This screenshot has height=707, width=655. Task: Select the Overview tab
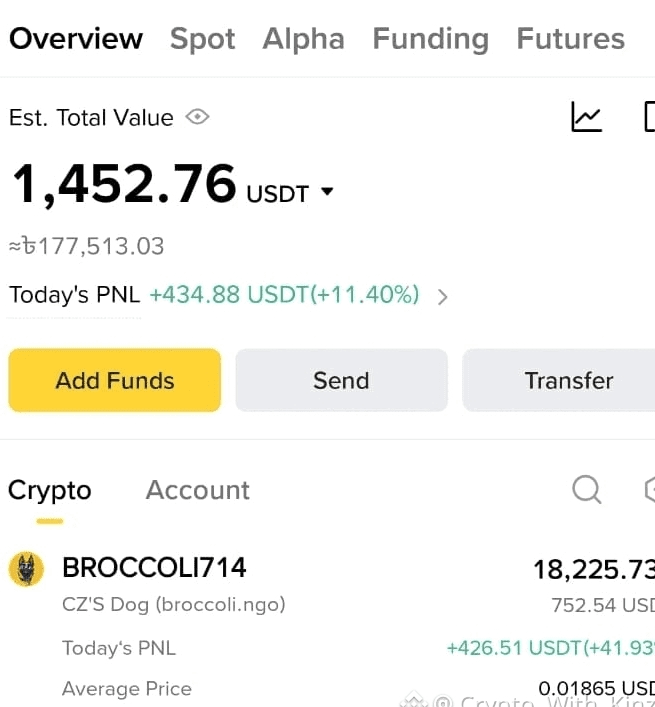[x=76, y=38]
